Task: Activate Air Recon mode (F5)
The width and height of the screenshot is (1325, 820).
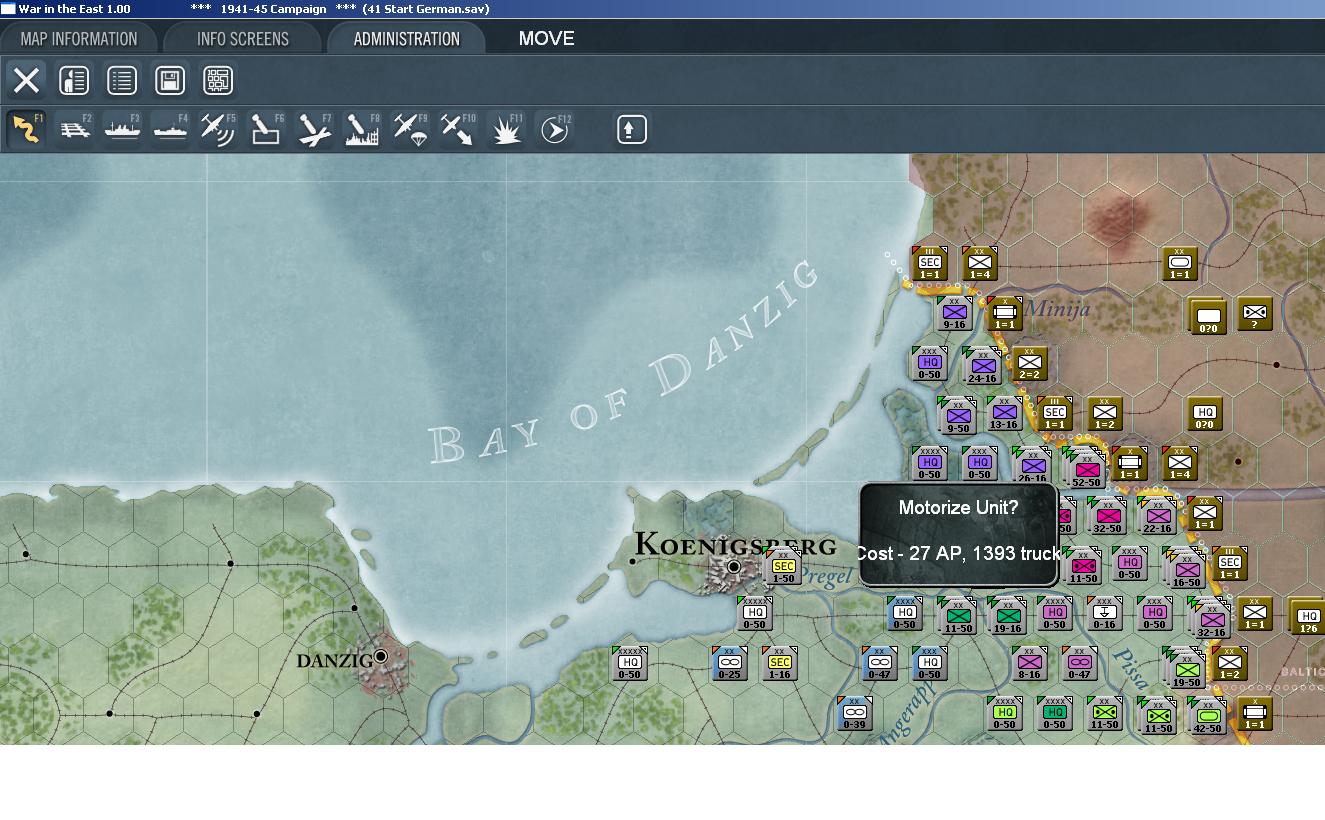Action: pyautogui.click(x=218, y=129)
